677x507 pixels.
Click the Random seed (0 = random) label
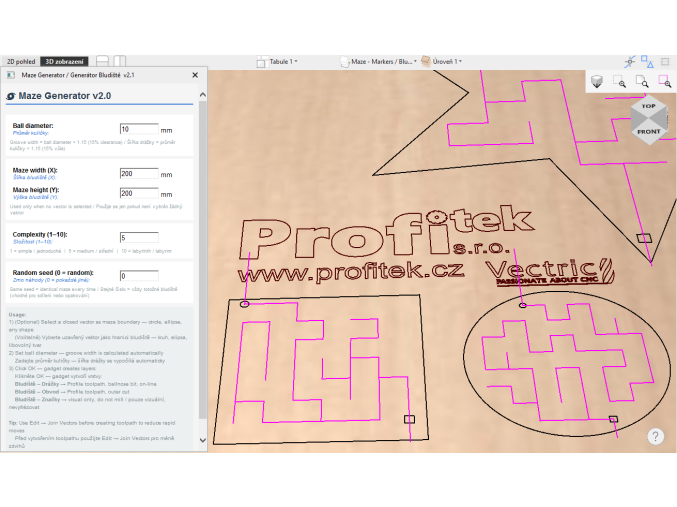(53, 273)
